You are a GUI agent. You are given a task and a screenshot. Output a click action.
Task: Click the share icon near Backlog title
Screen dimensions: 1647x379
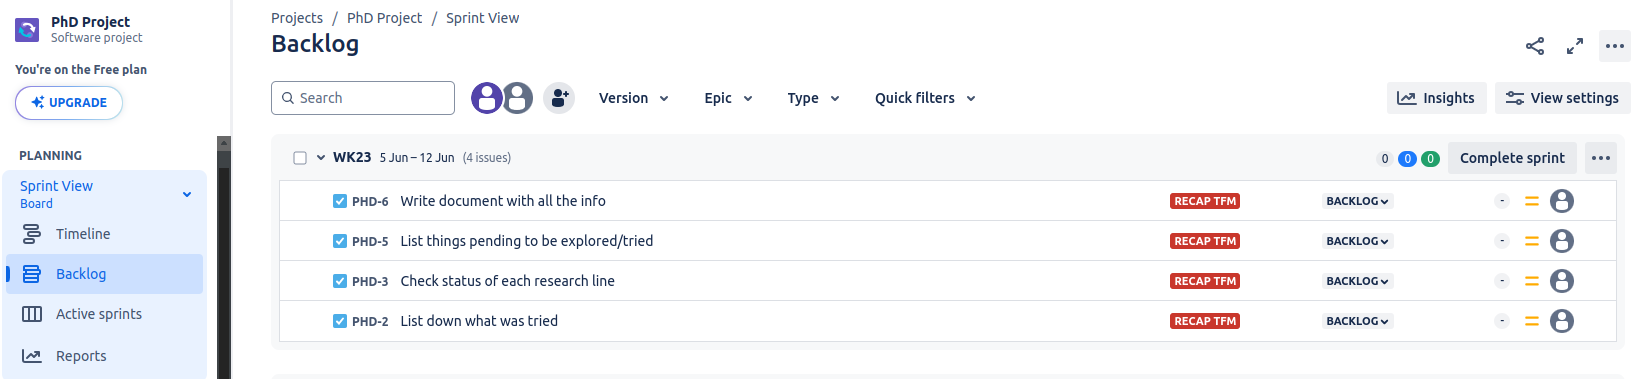pos(1535,46)
